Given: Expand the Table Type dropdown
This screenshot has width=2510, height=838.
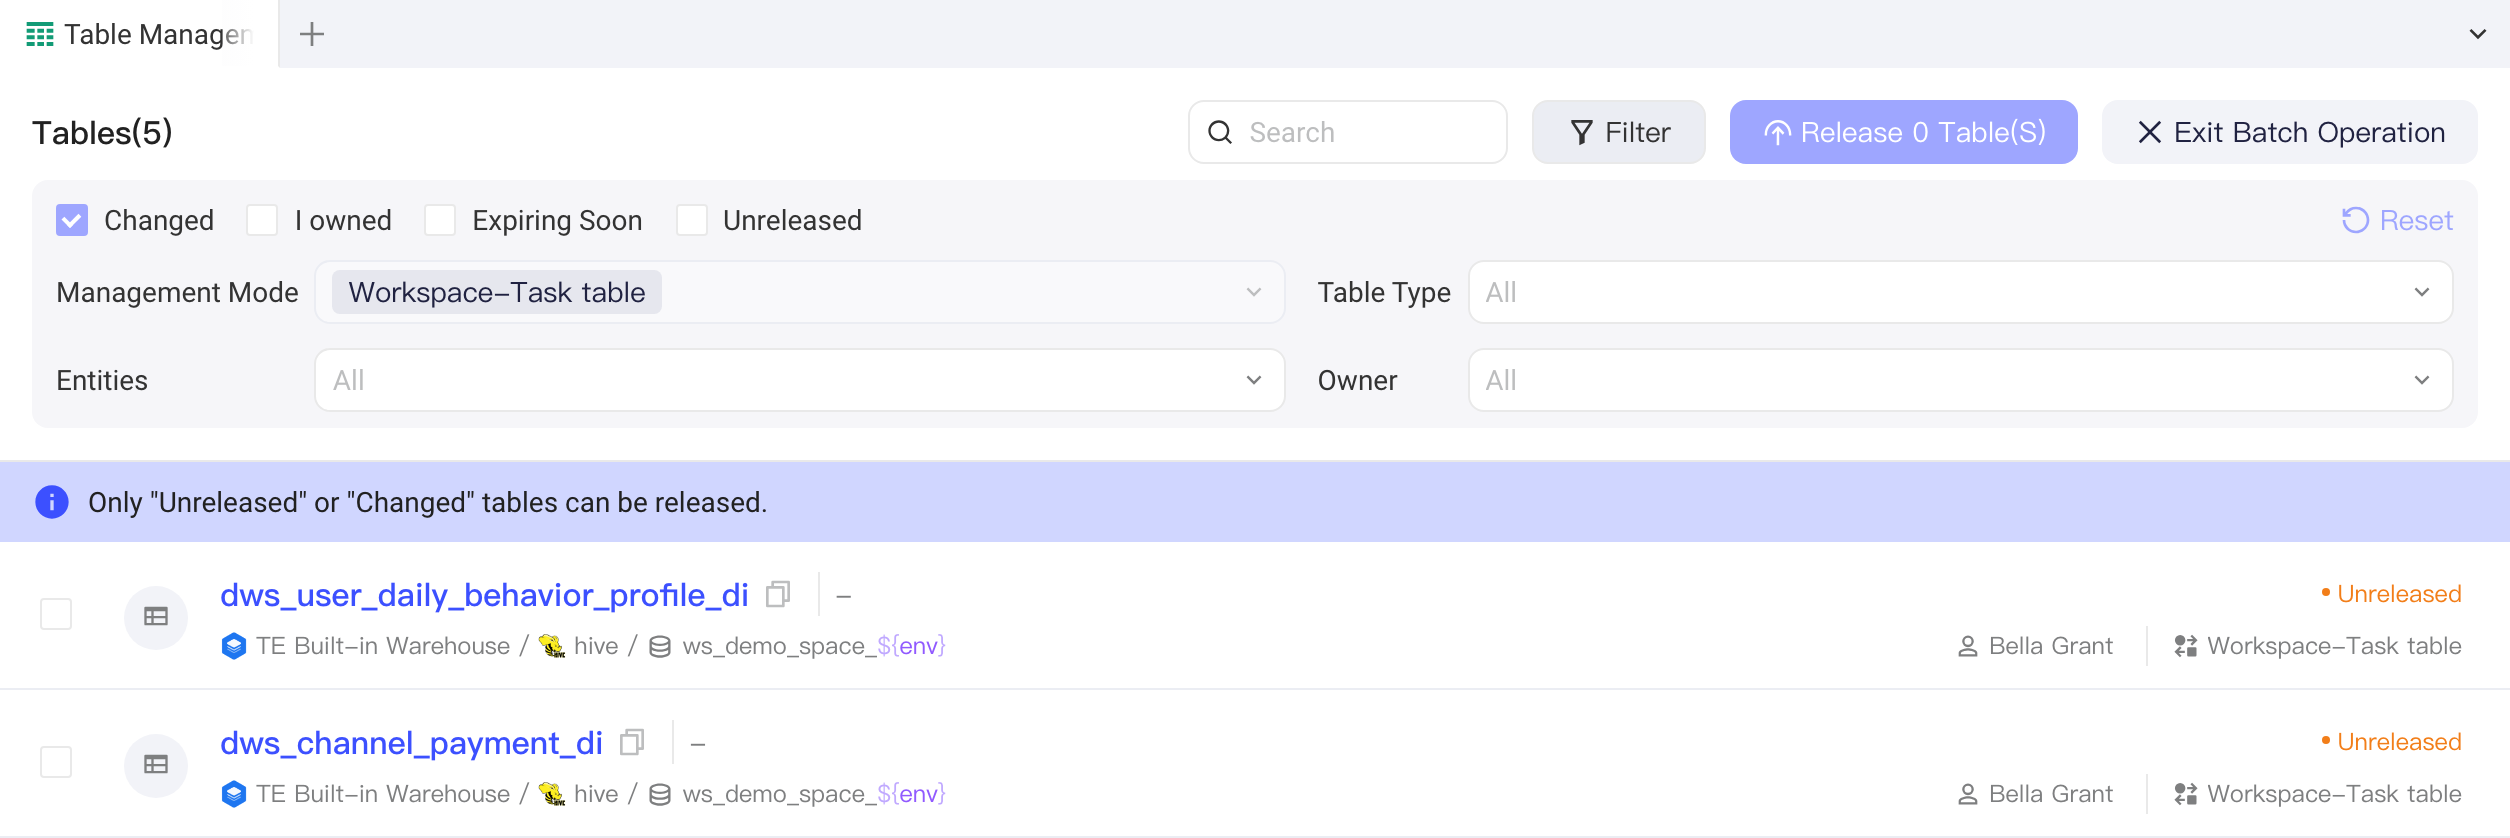Looking at the screenshot, I should pos(1960,292).
